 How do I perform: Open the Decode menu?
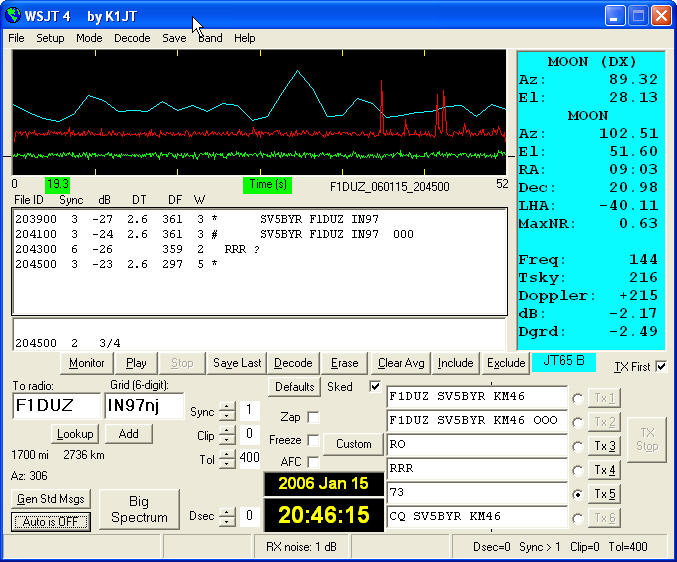click(131, 38)
